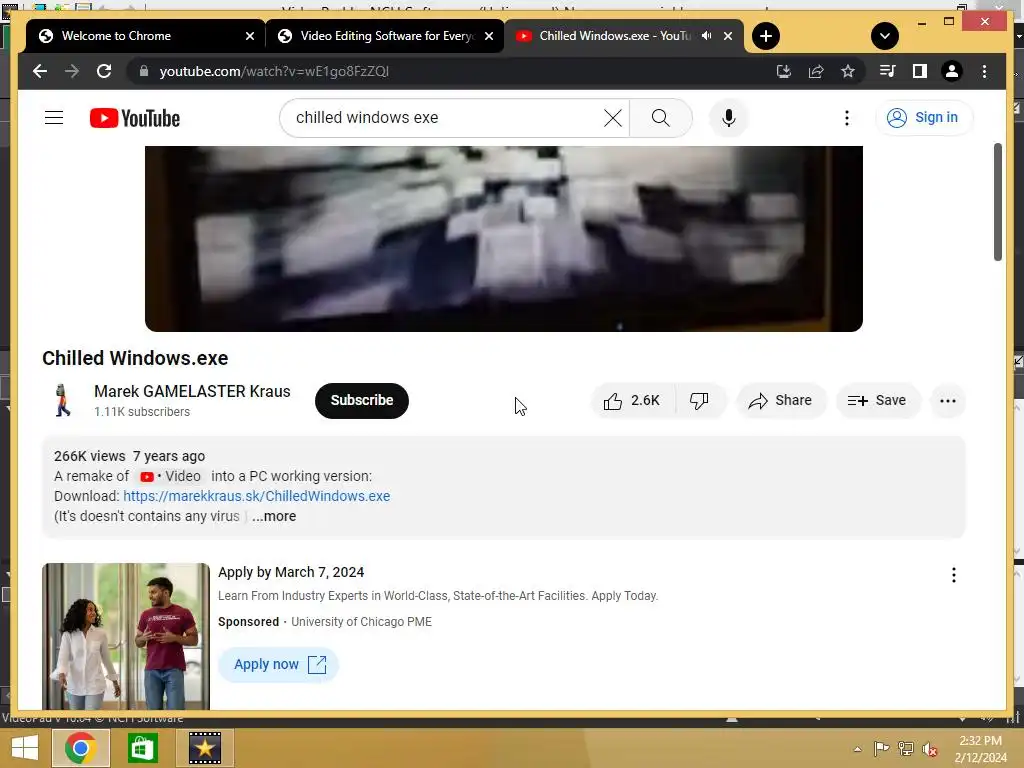Screen dimensions: 1024x768
Task: Like the video (2.6K)
Action: 632,400
